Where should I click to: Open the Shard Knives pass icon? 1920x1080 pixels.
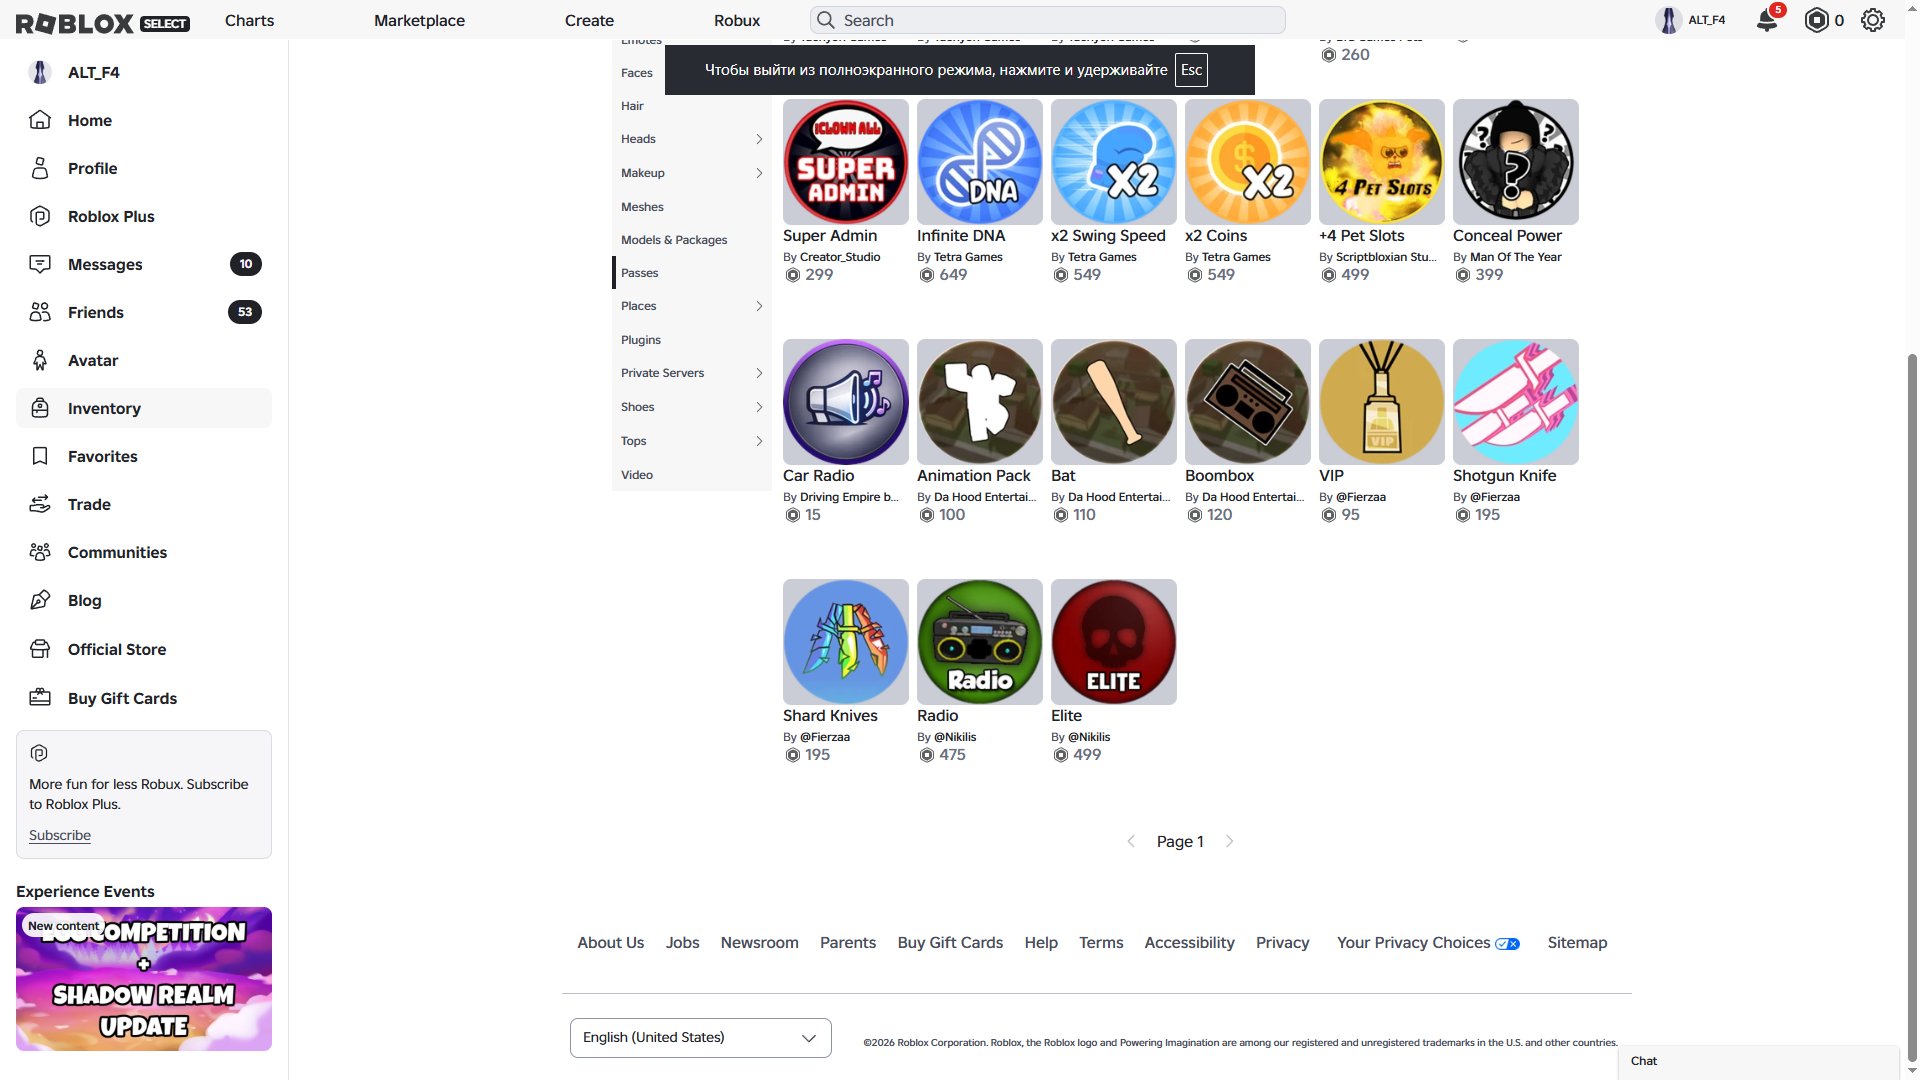(846, 642)
